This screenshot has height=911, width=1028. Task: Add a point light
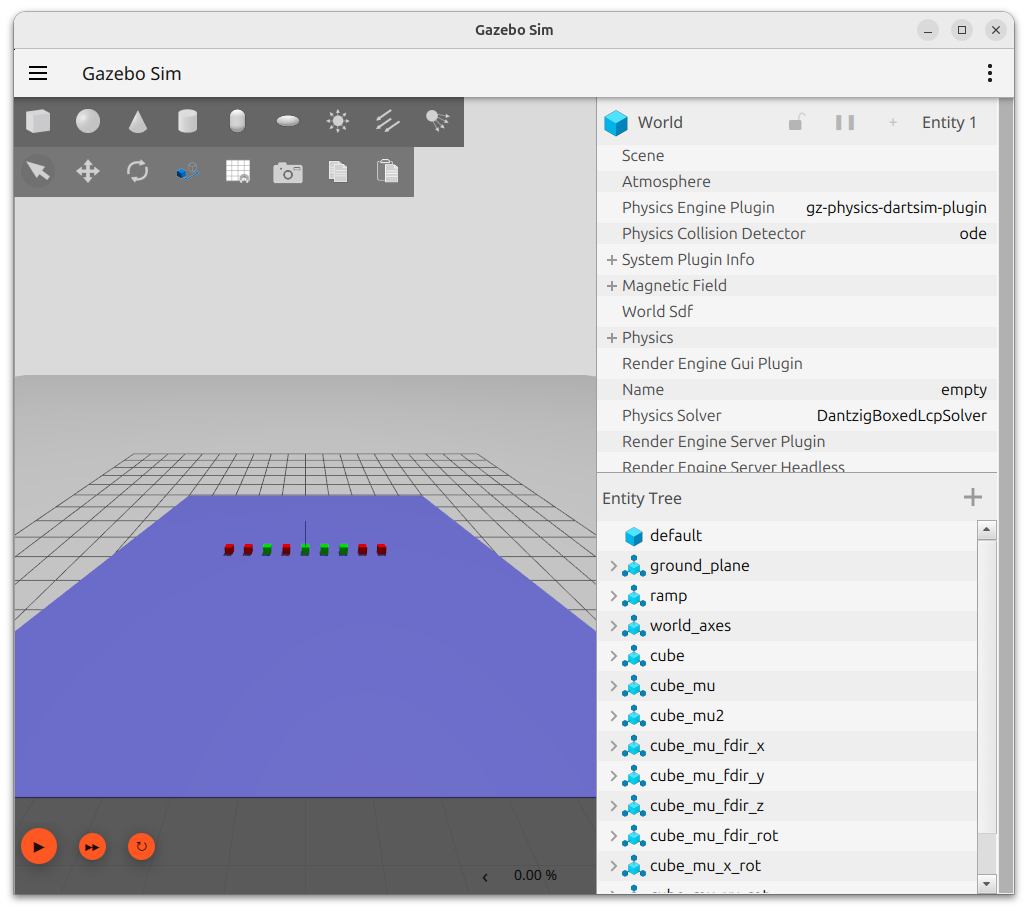tap(338, 122)
